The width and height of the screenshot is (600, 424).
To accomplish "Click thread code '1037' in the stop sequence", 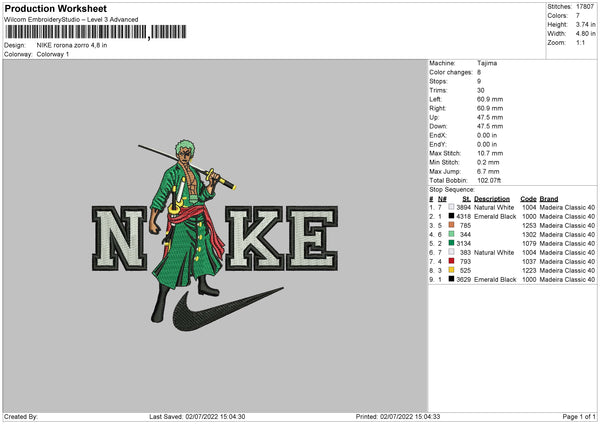I will [x=529, y=261].
